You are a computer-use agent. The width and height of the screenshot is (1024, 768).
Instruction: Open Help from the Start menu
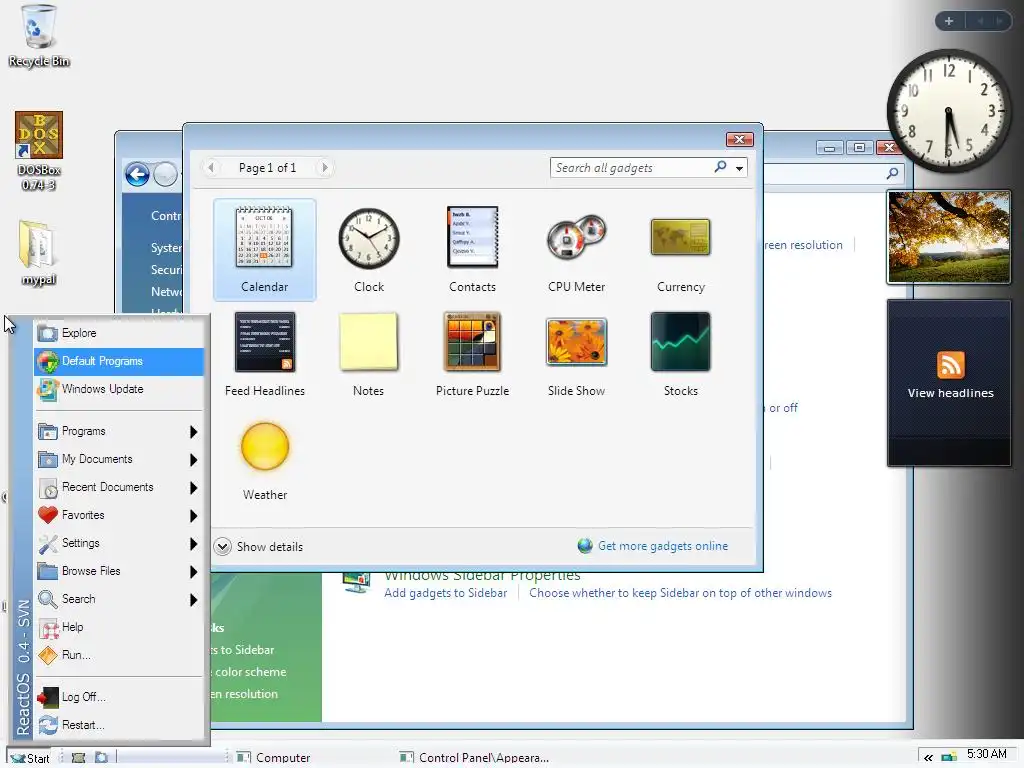[119, 628]
